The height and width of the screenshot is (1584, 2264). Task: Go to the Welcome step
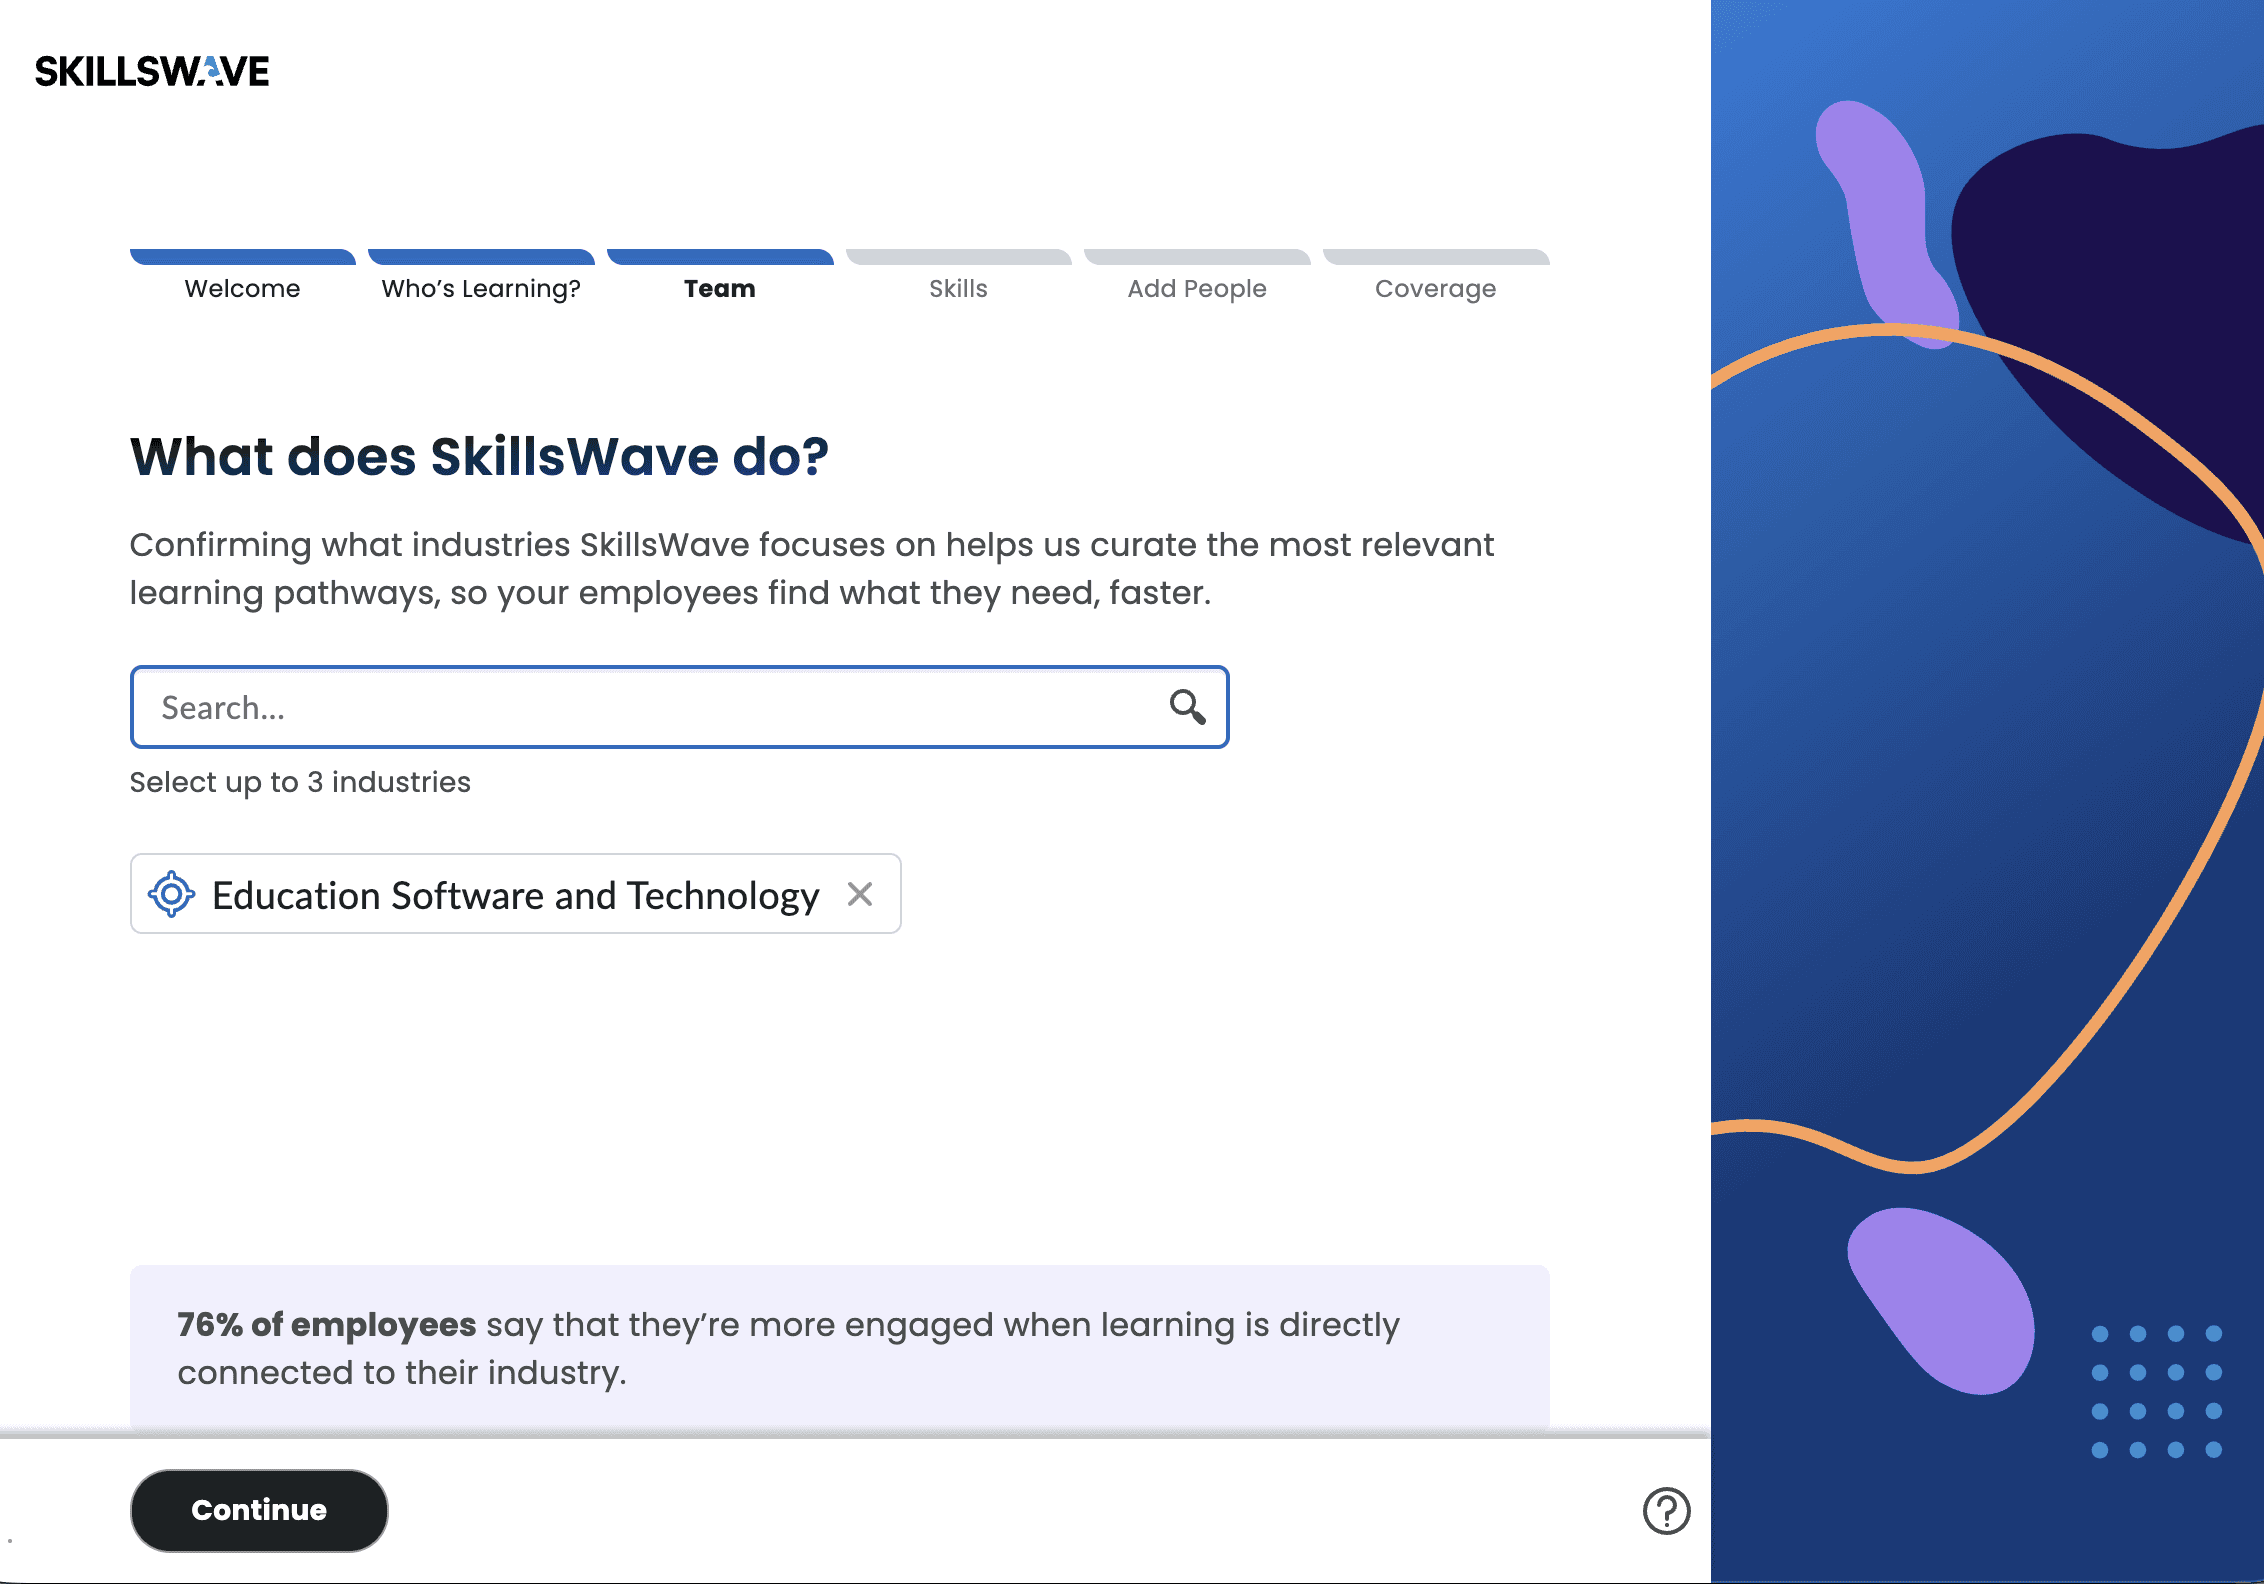tap(242, 289)
